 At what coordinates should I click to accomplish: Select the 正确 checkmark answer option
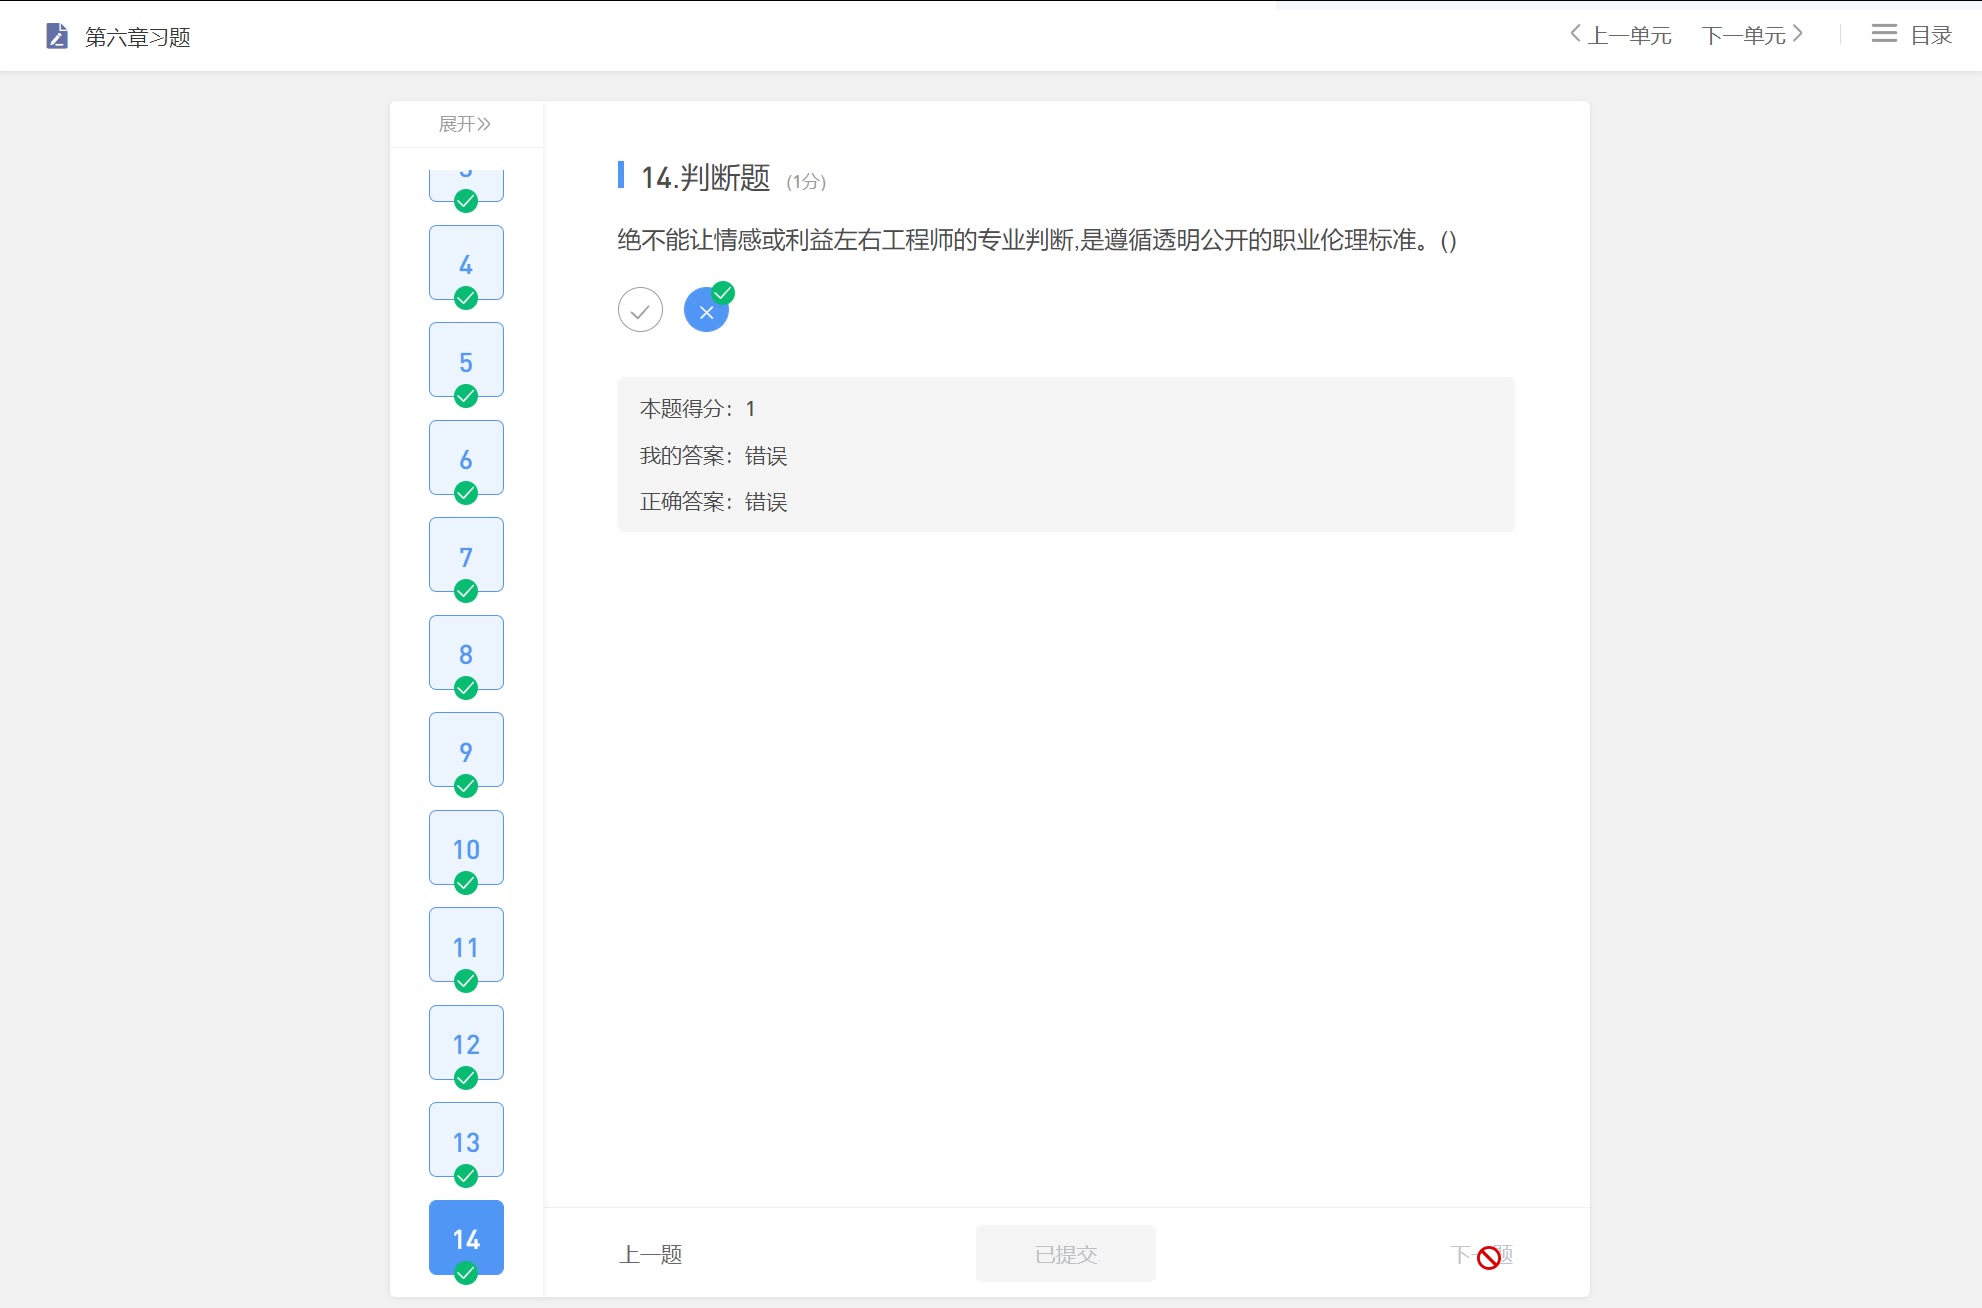[x=640, y=310]
